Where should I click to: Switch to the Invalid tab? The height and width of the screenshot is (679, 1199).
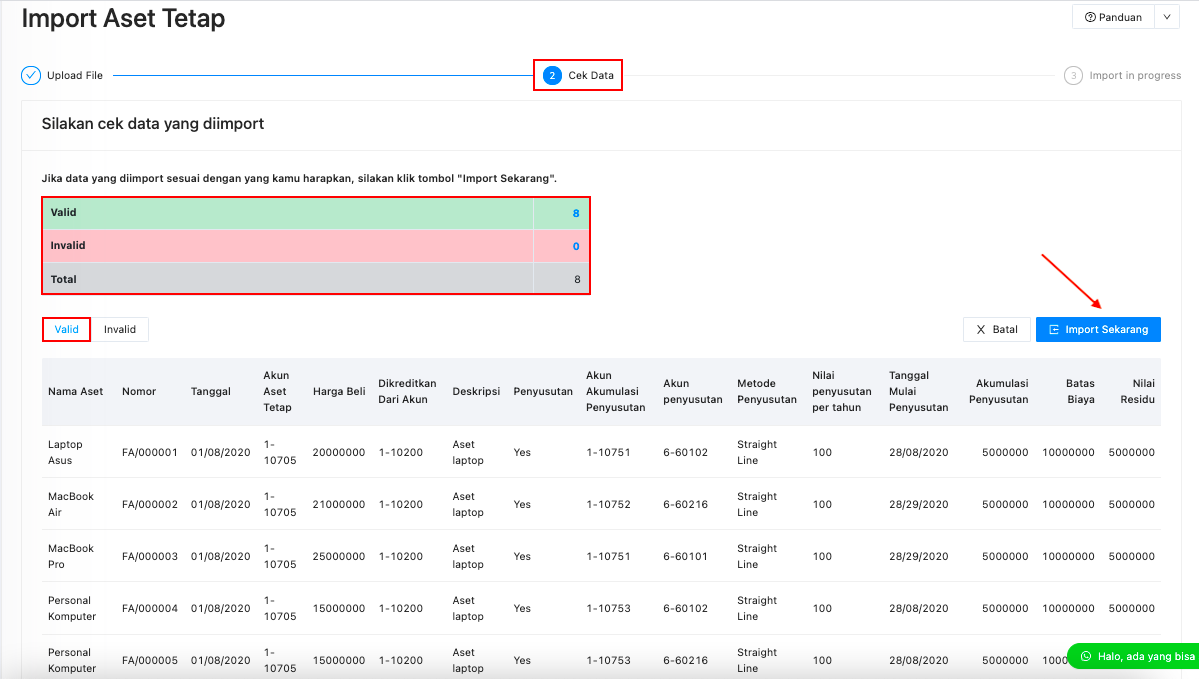(120, 329)
